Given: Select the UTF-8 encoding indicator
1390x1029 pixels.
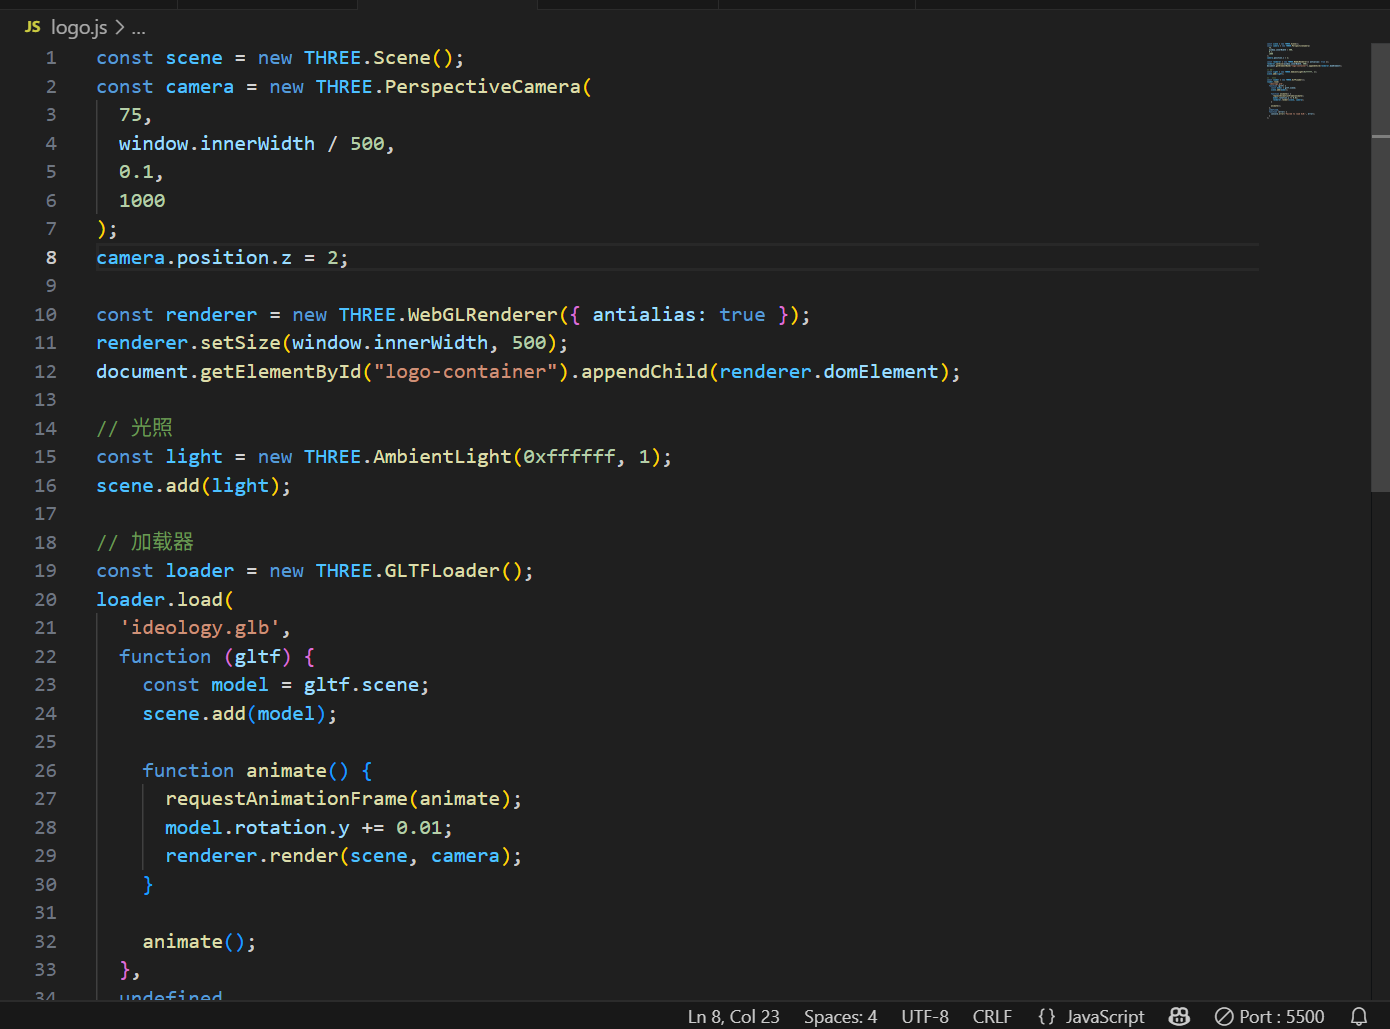Looking at the screenshot, I should [x=925, y=1016].
